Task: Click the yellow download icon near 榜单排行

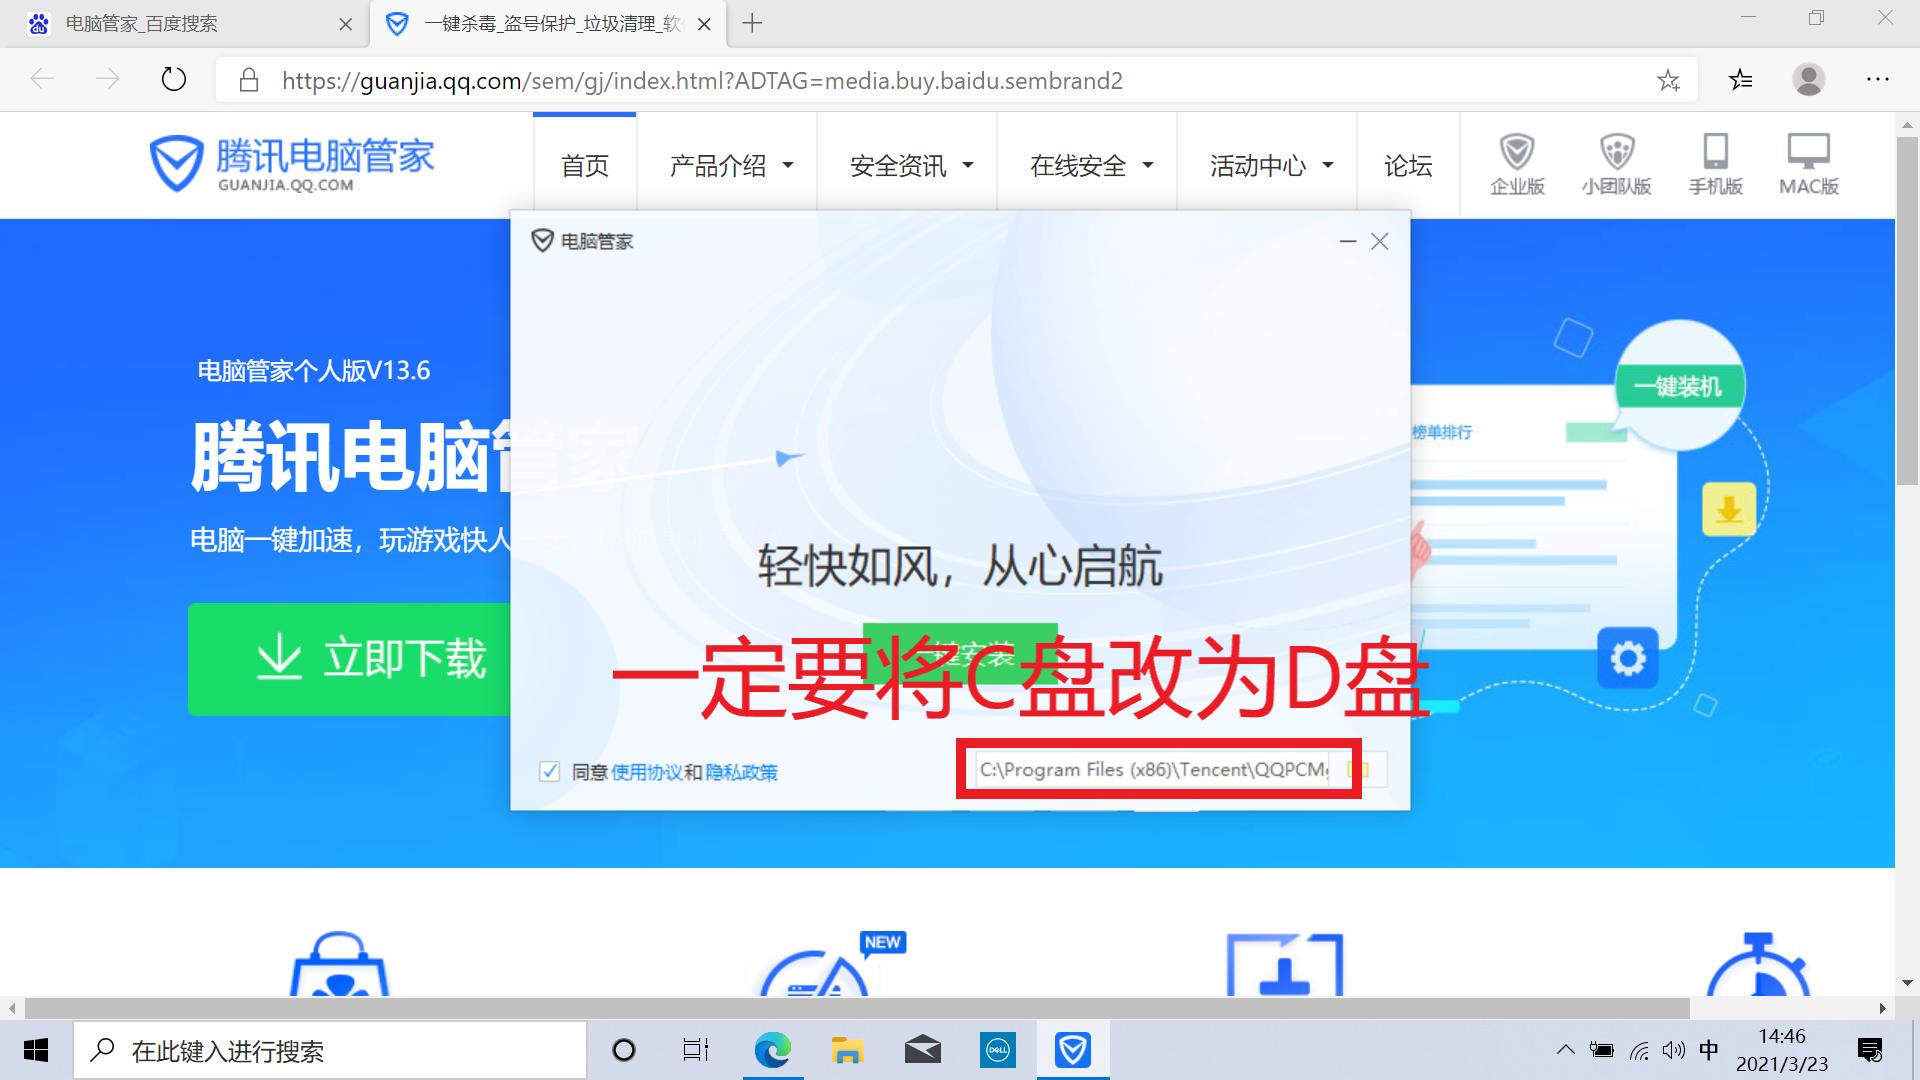Action: pyautogui.click(x=1728, y=507)
